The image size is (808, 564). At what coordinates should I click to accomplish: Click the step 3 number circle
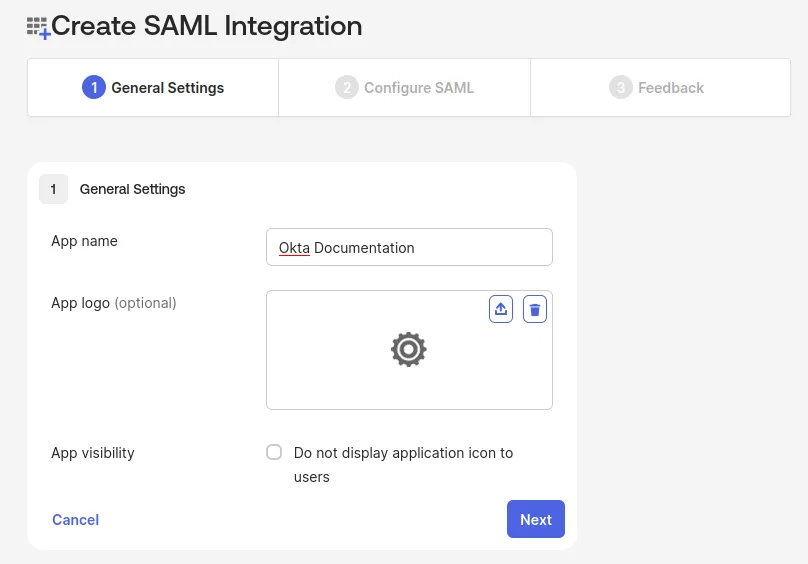[x=620, y=88]
